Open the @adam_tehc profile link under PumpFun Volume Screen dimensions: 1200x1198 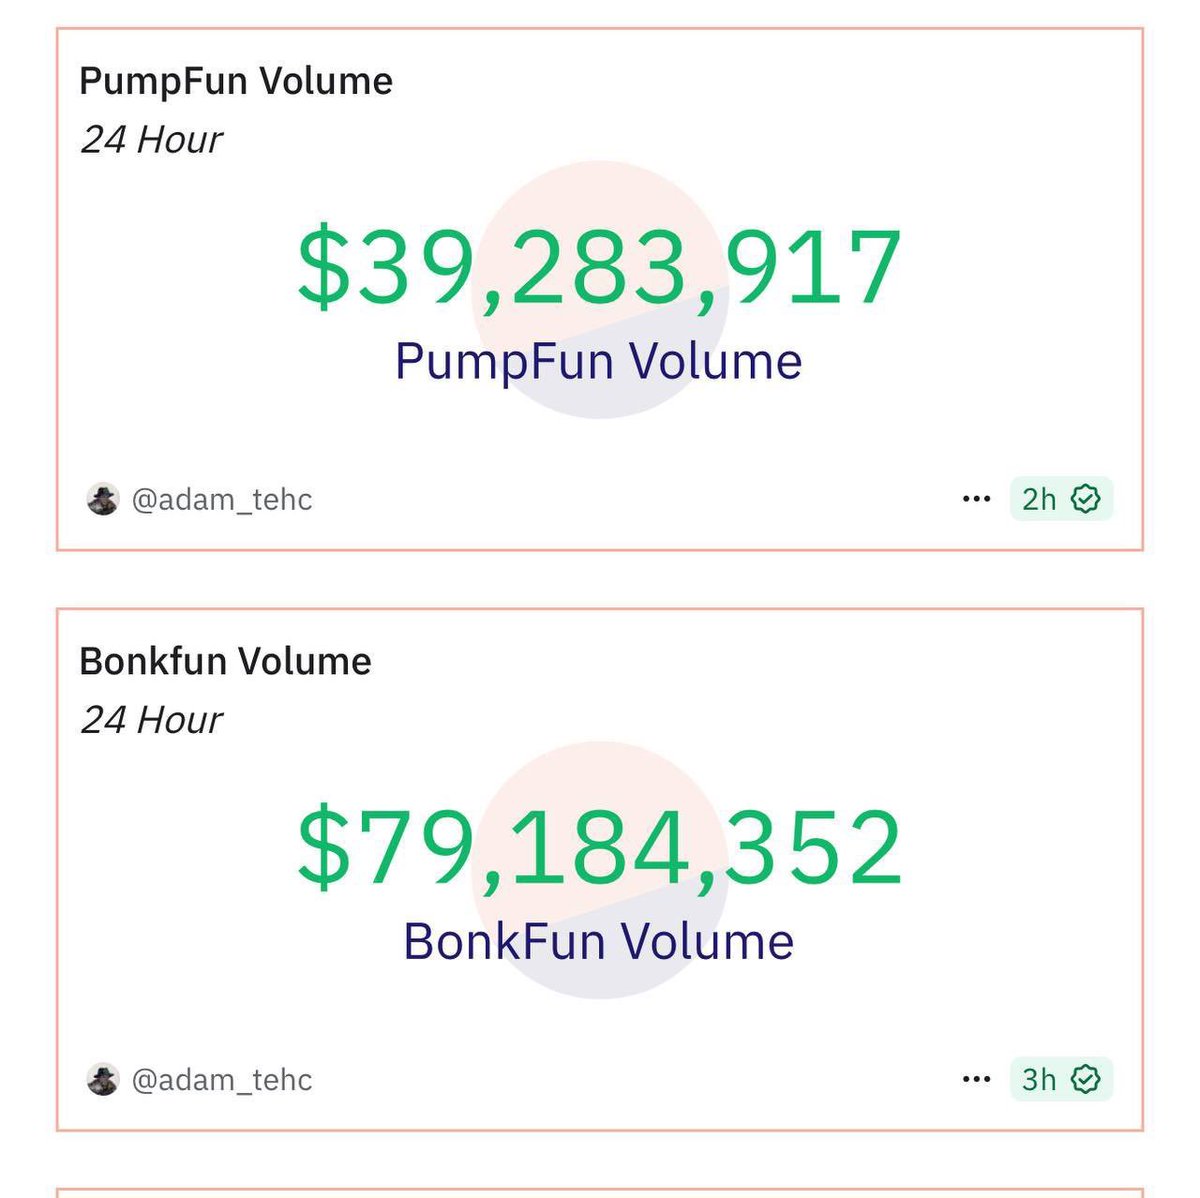(222, 499)
